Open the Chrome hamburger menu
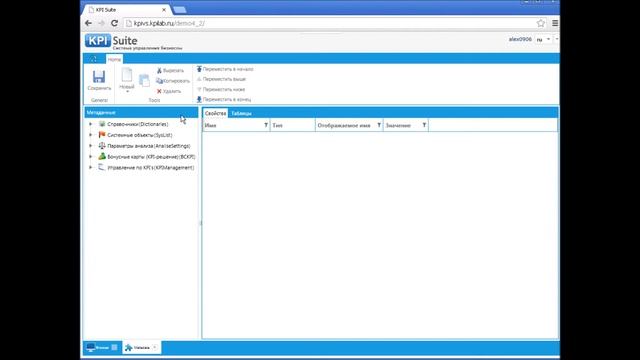Viewport: 640px width, 360px height. pos(555,23)
